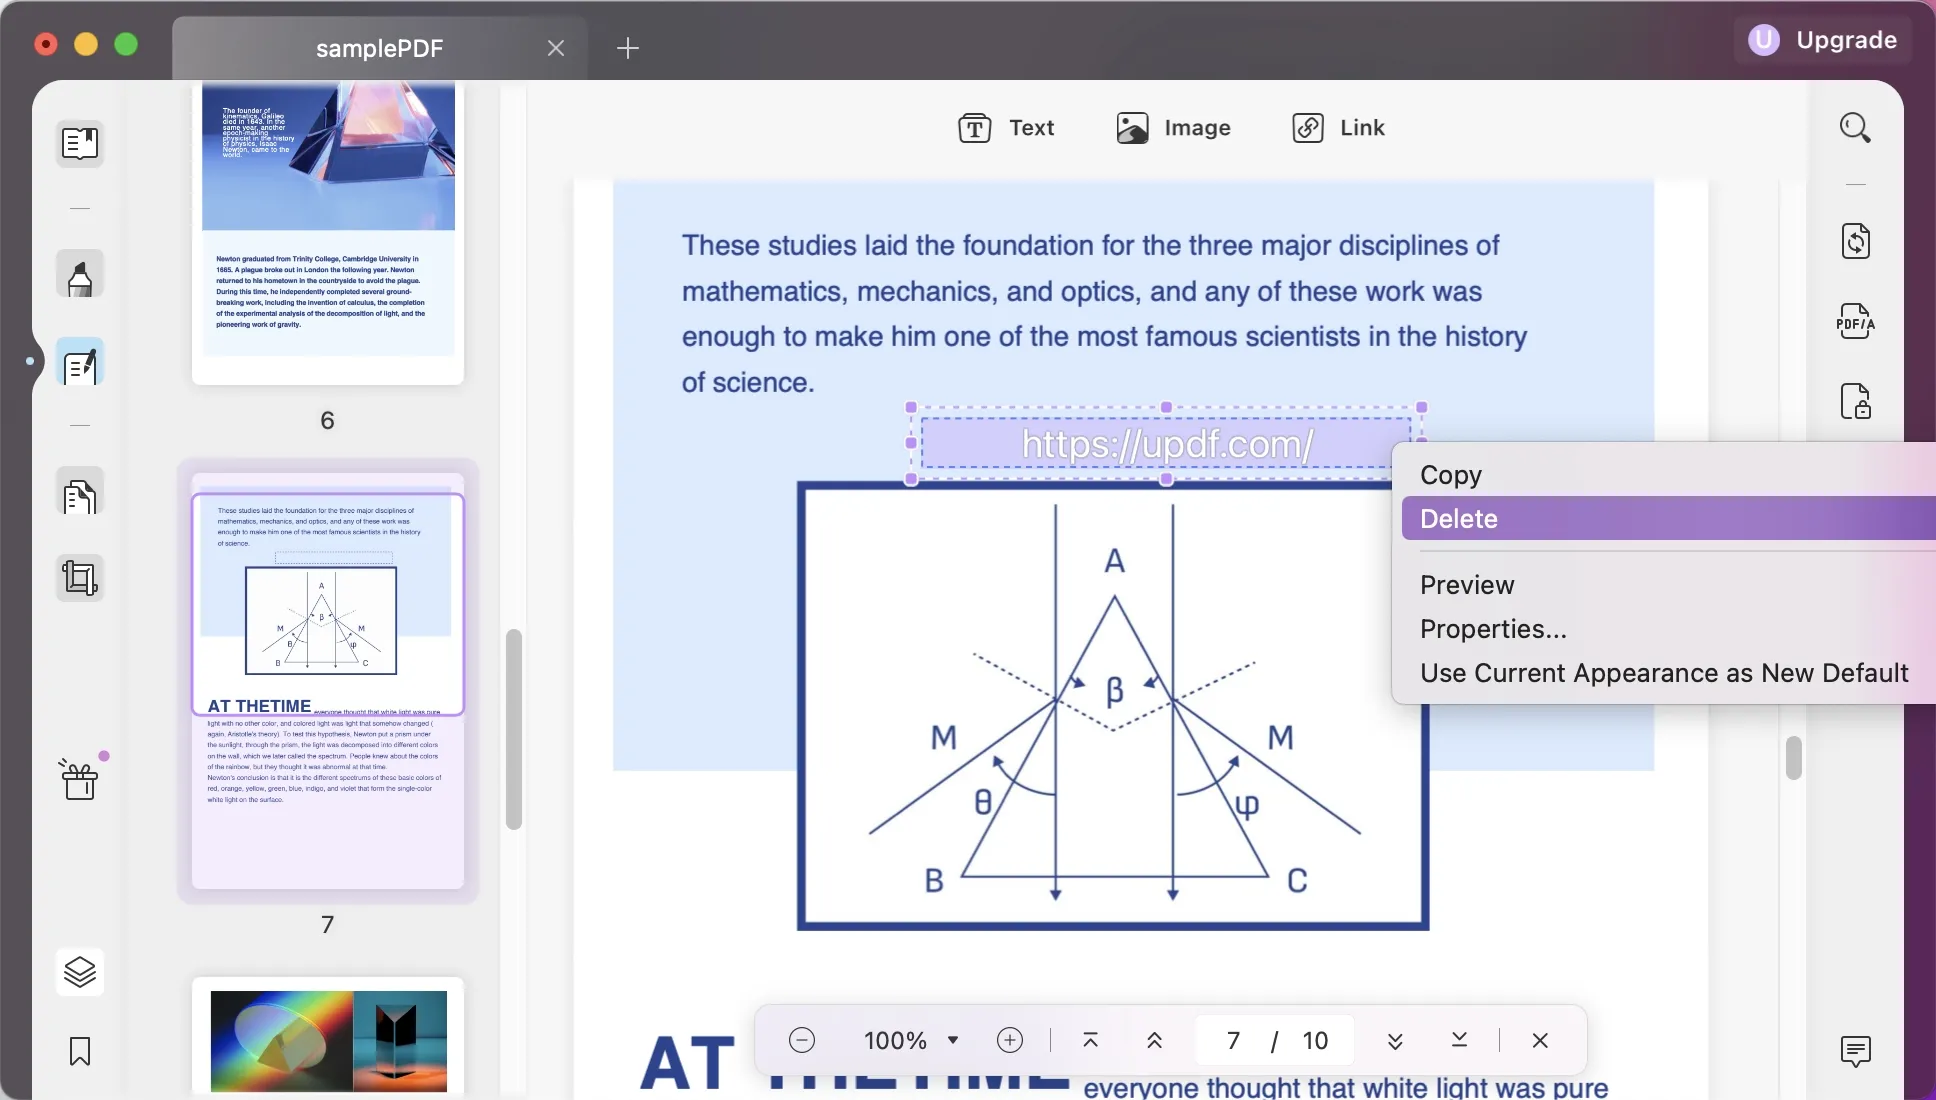
Task: Select Properties from context menu
Action: coord(1493,628)
